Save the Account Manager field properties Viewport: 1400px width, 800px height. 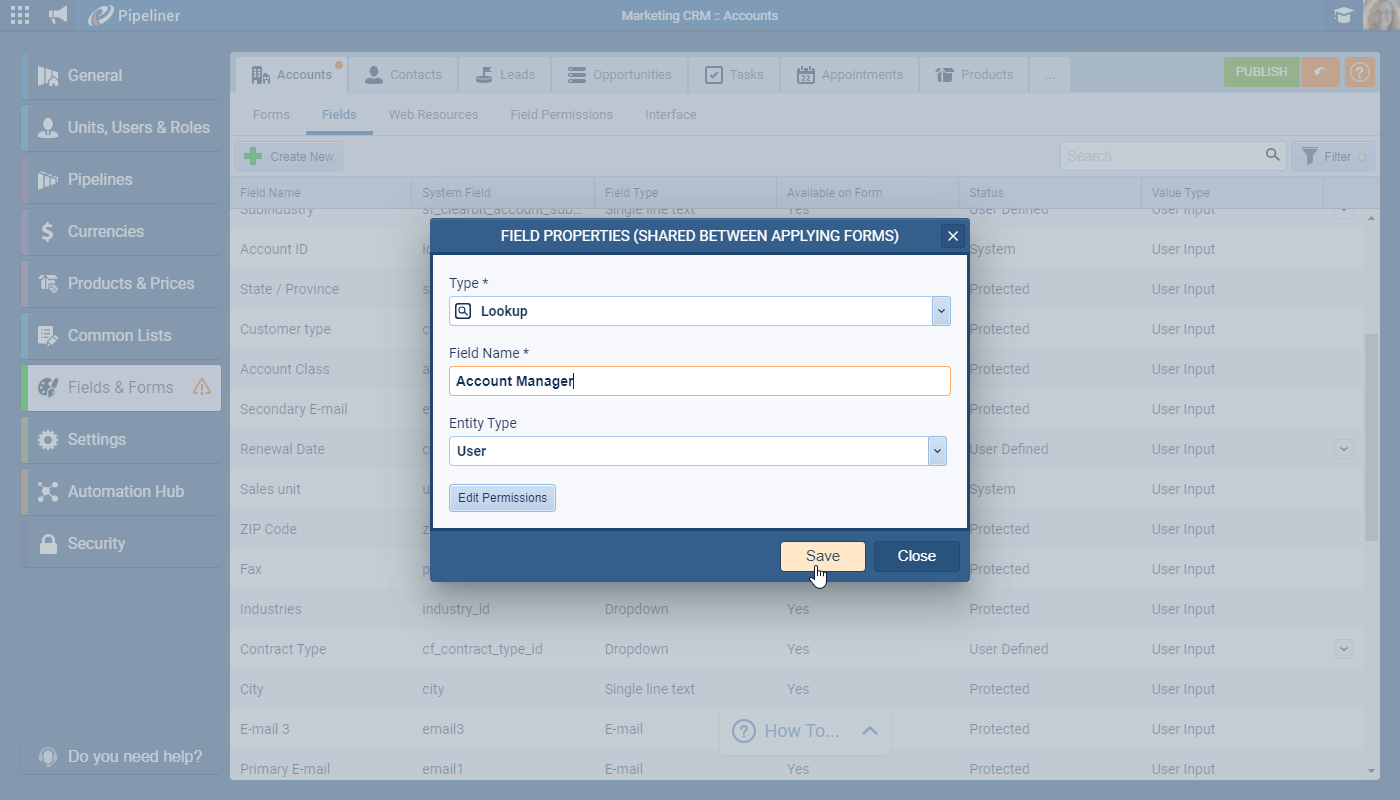coord(822,556)
